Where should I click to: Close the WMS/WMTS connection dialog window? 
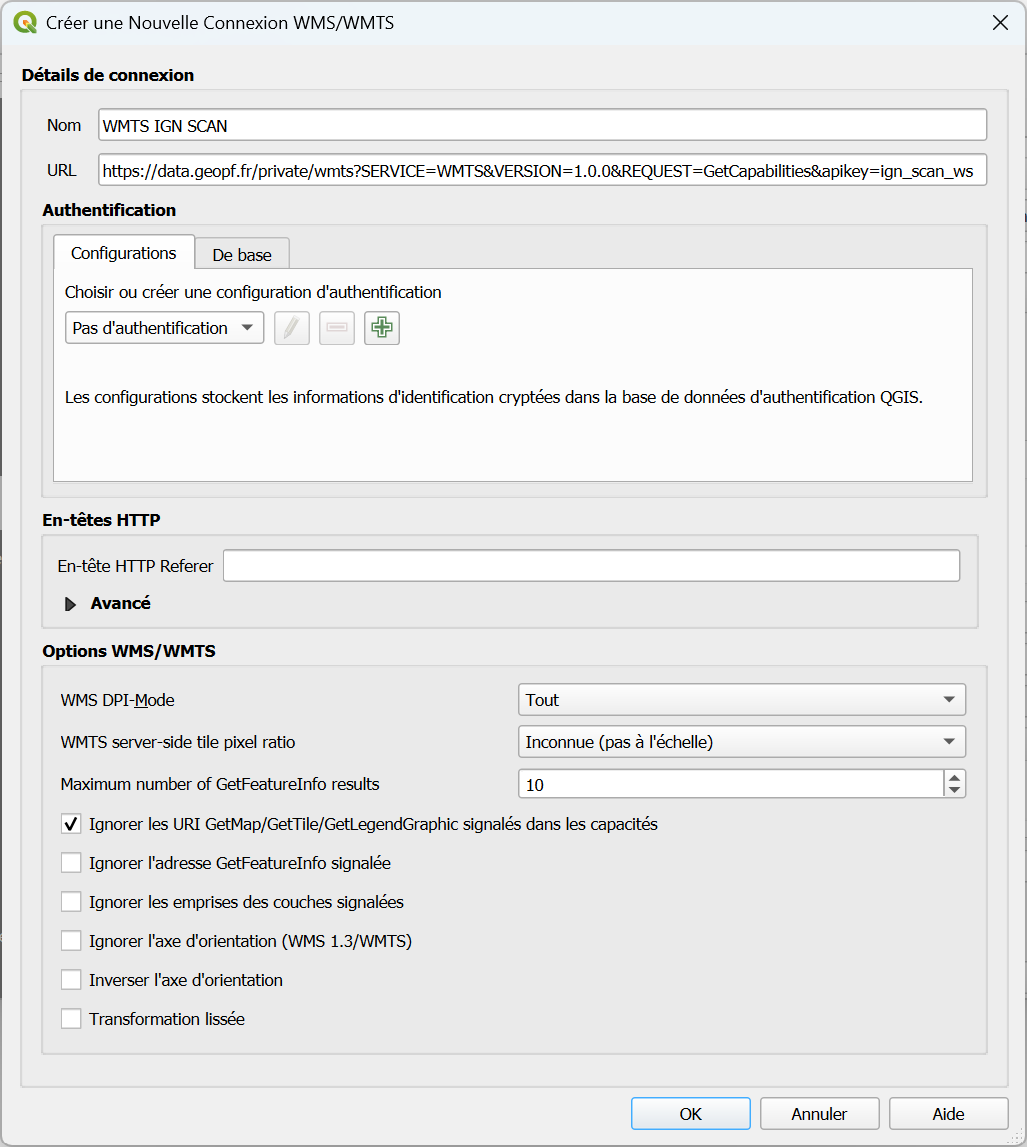pyautogui.click(x=999, y=22)
